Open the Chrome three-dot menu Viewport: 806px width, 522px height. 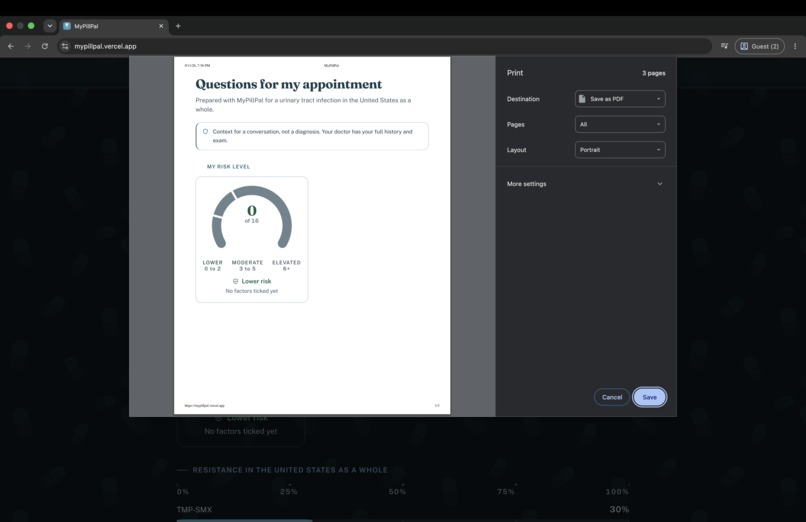pyautogui.click(x=795, y=46)
